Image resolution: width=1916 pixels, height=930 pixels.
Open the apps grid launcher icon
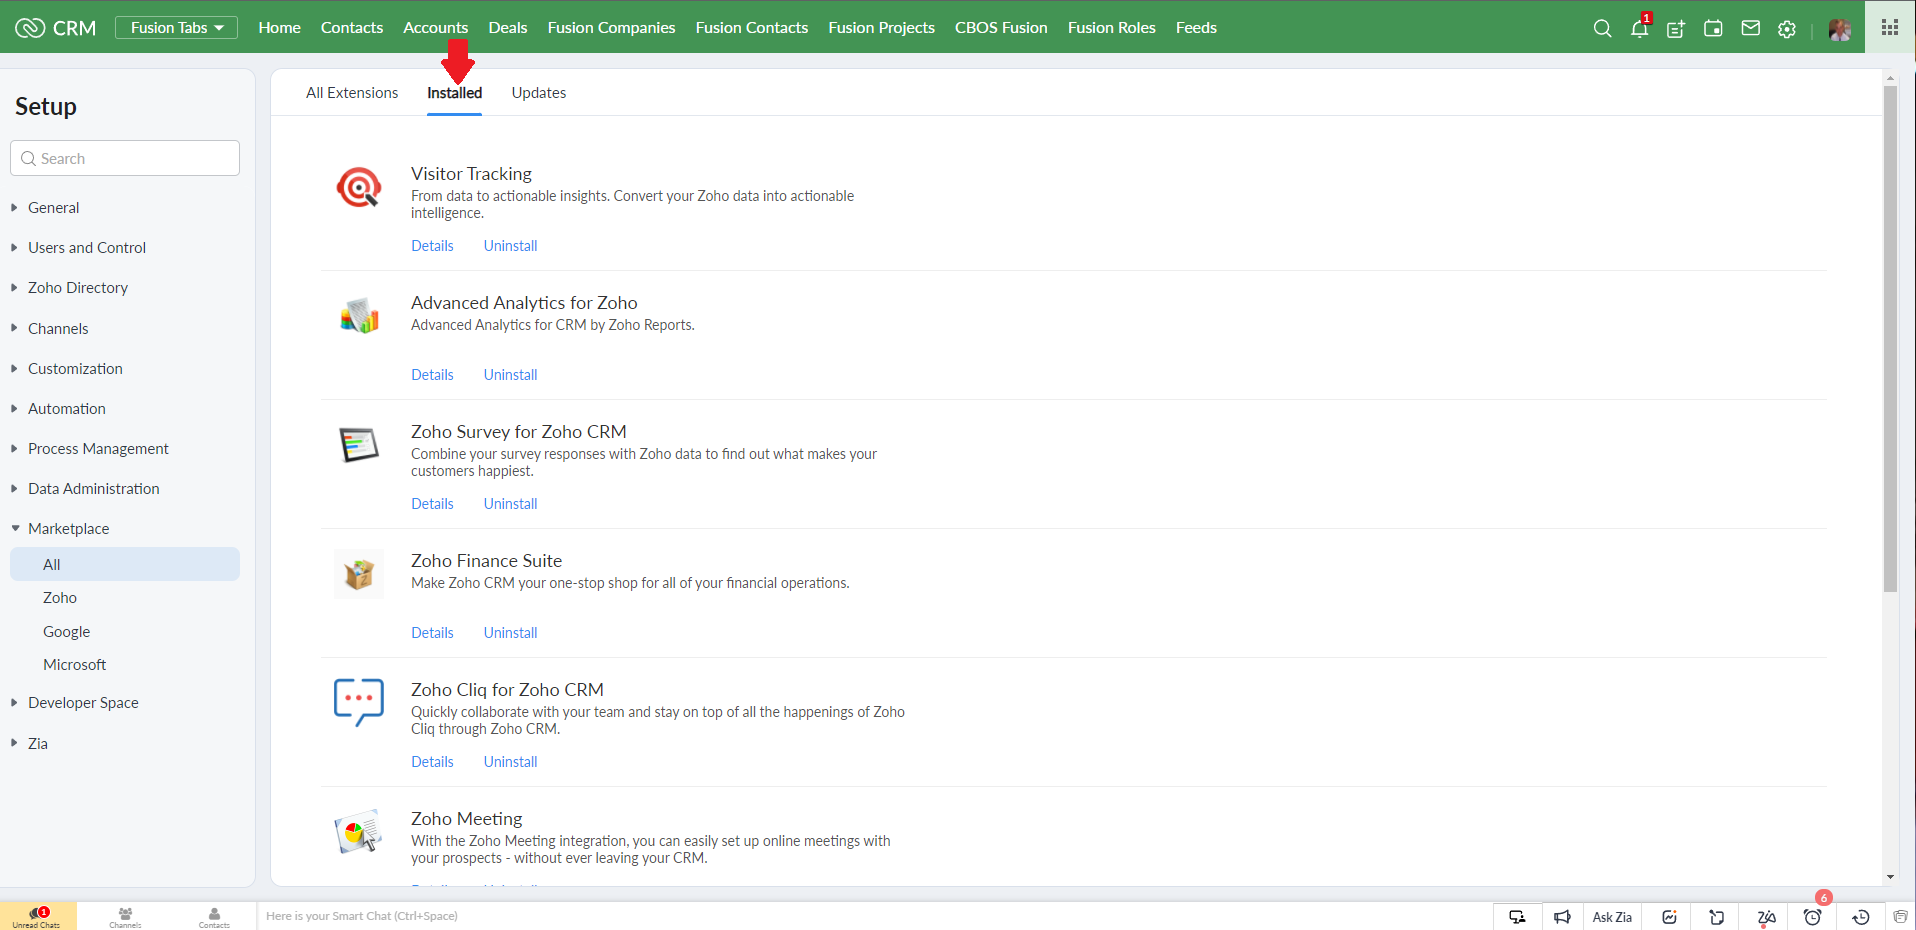(x=1889, y=27)
